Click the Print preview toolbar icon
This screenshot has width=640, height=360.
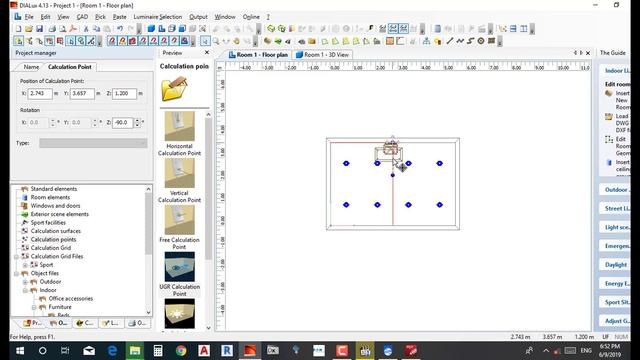click(62, 29)
